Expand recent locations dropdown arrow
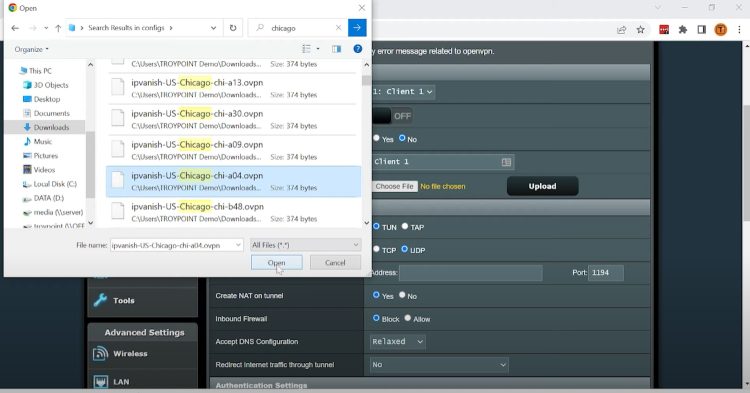 [46, 28]
